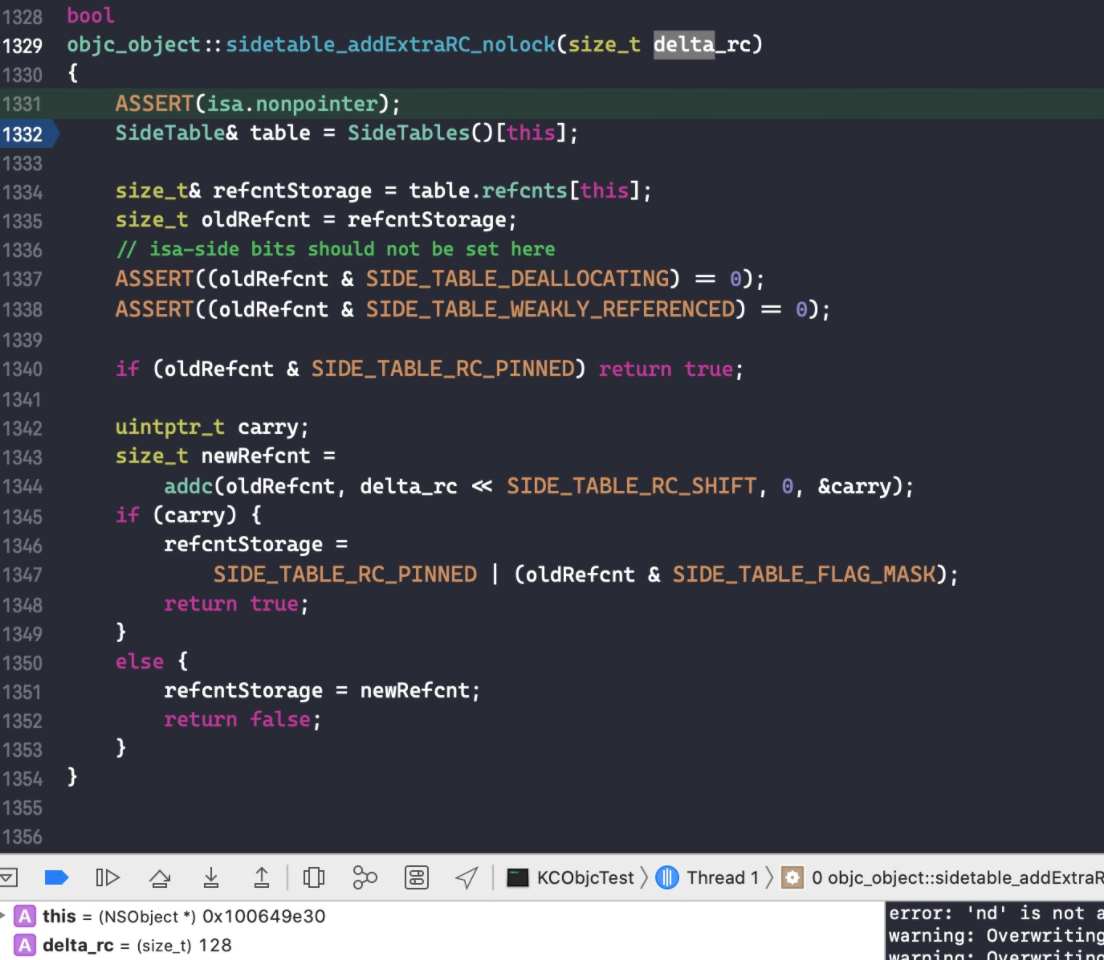Click the Step Into button
The image size is (1104, 960).
click(x=211, y=878)
